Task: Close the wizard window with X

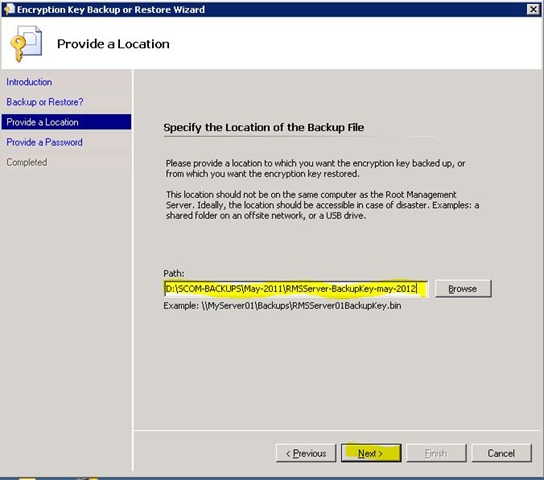Action: click(x=533, y=9)
